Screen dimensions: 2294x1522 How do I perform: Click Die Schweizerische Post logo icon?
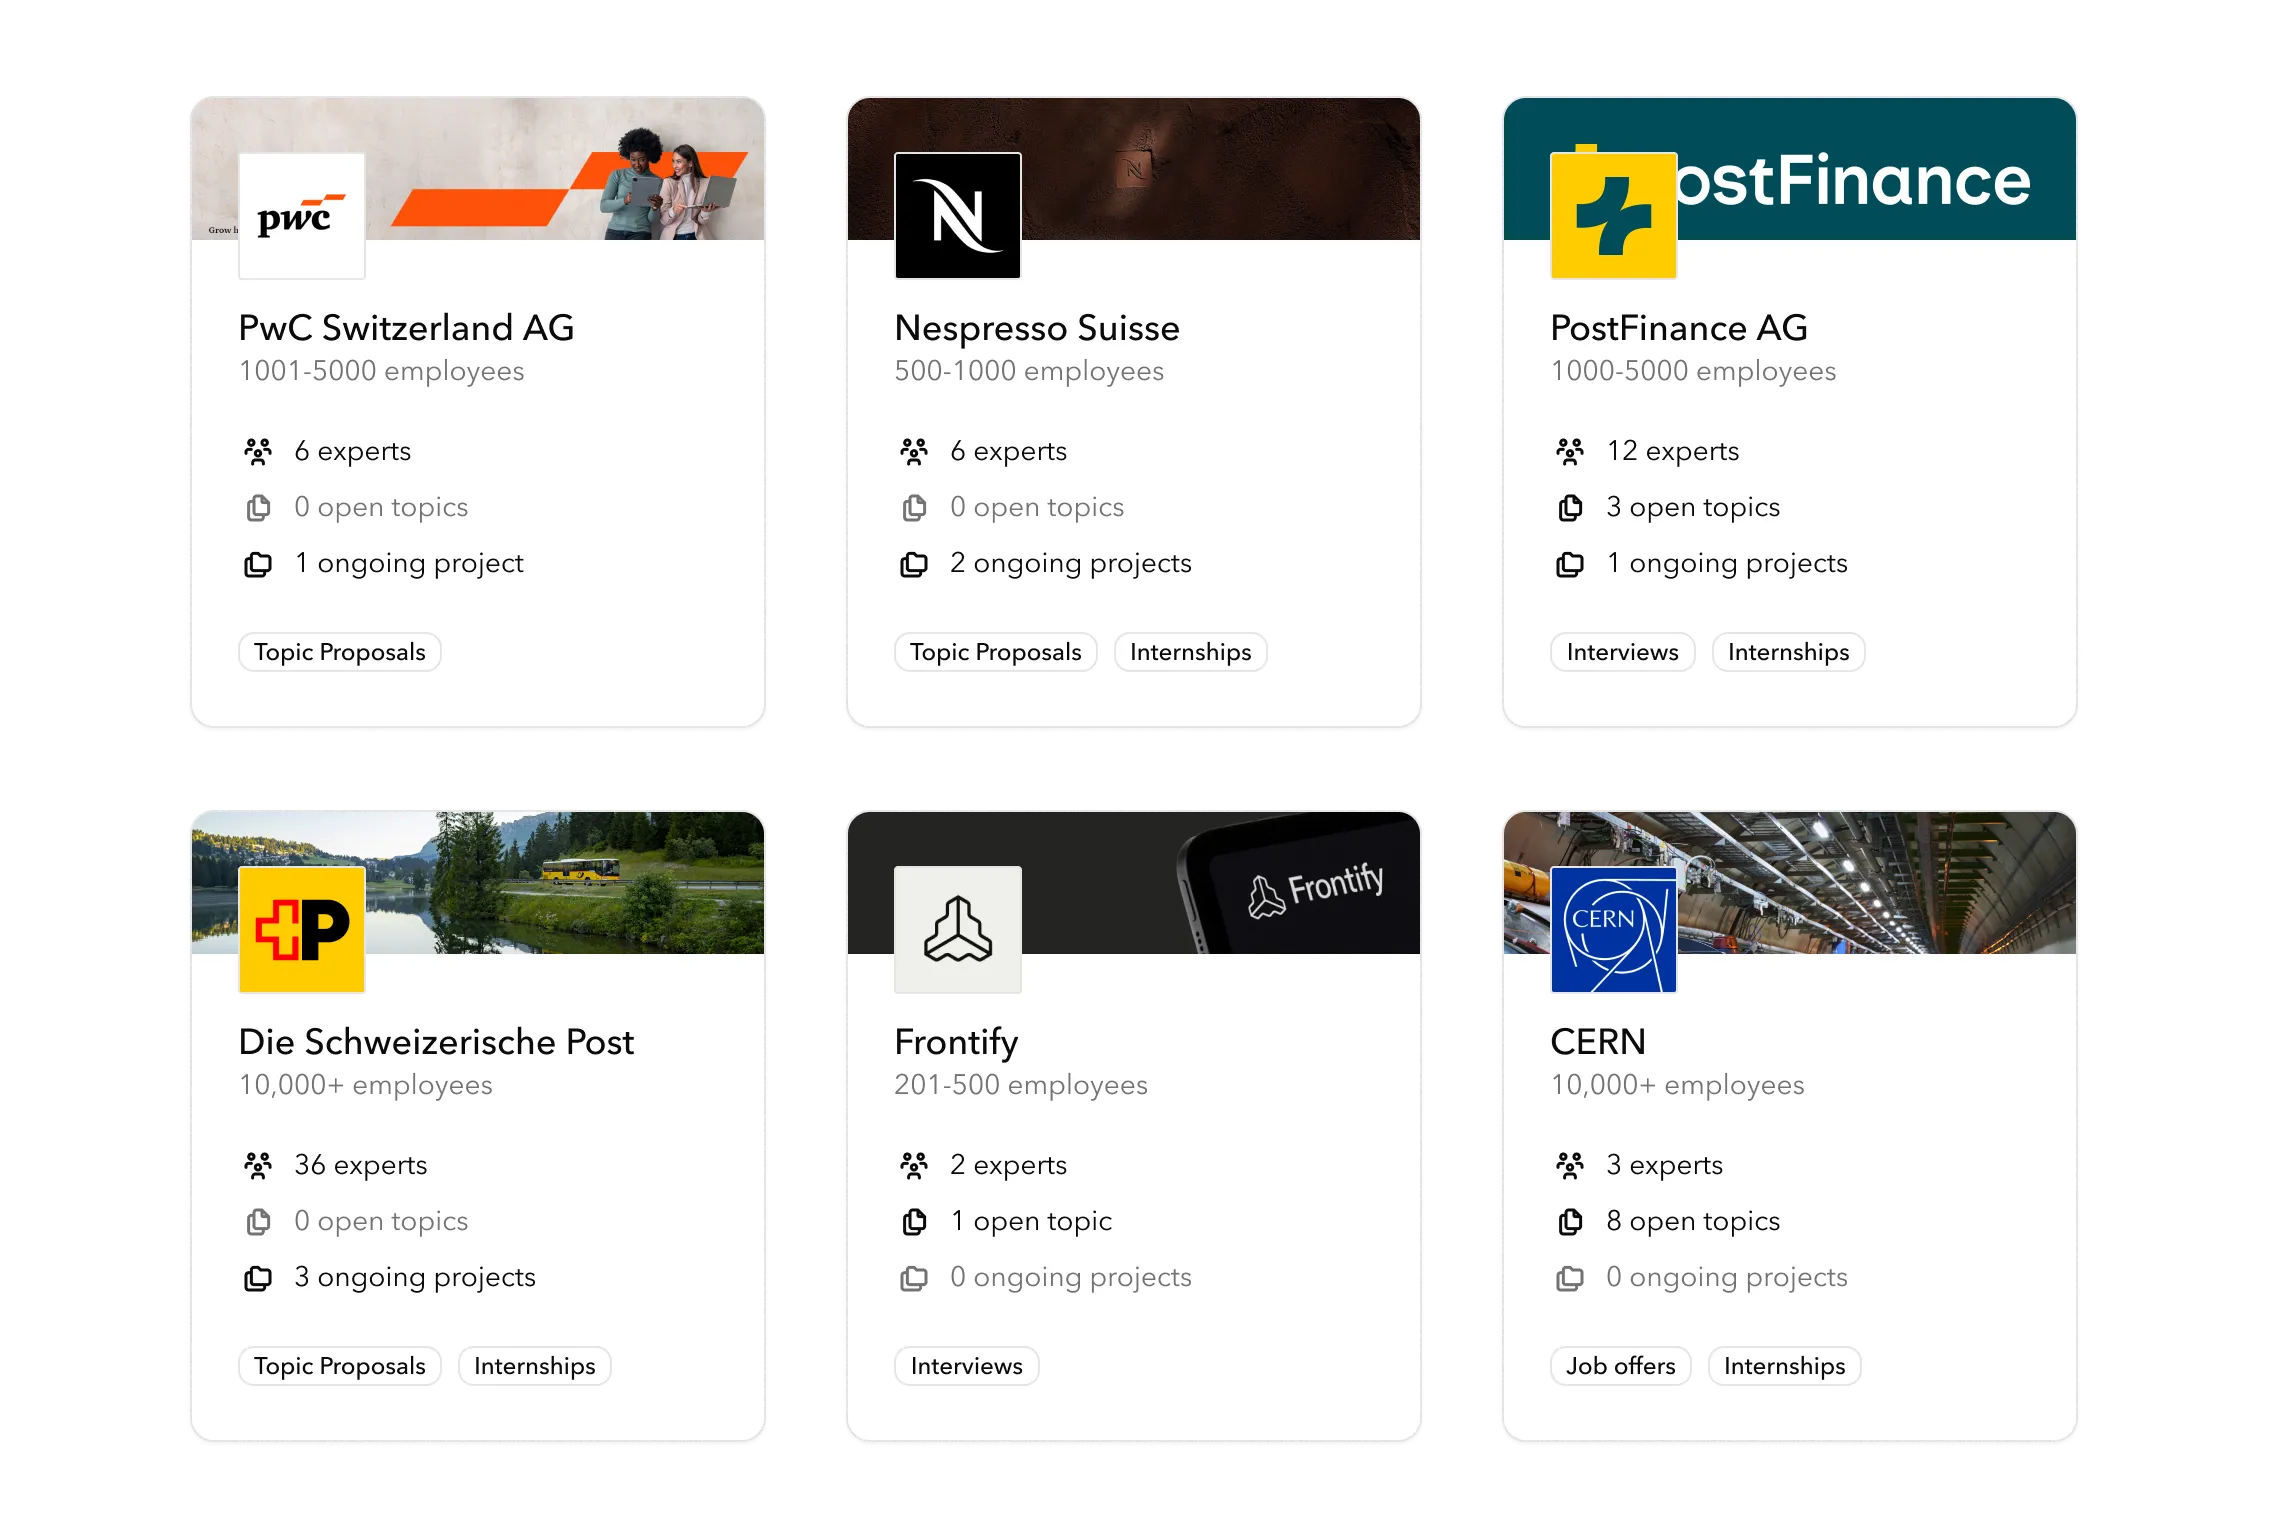coord(301,929)
